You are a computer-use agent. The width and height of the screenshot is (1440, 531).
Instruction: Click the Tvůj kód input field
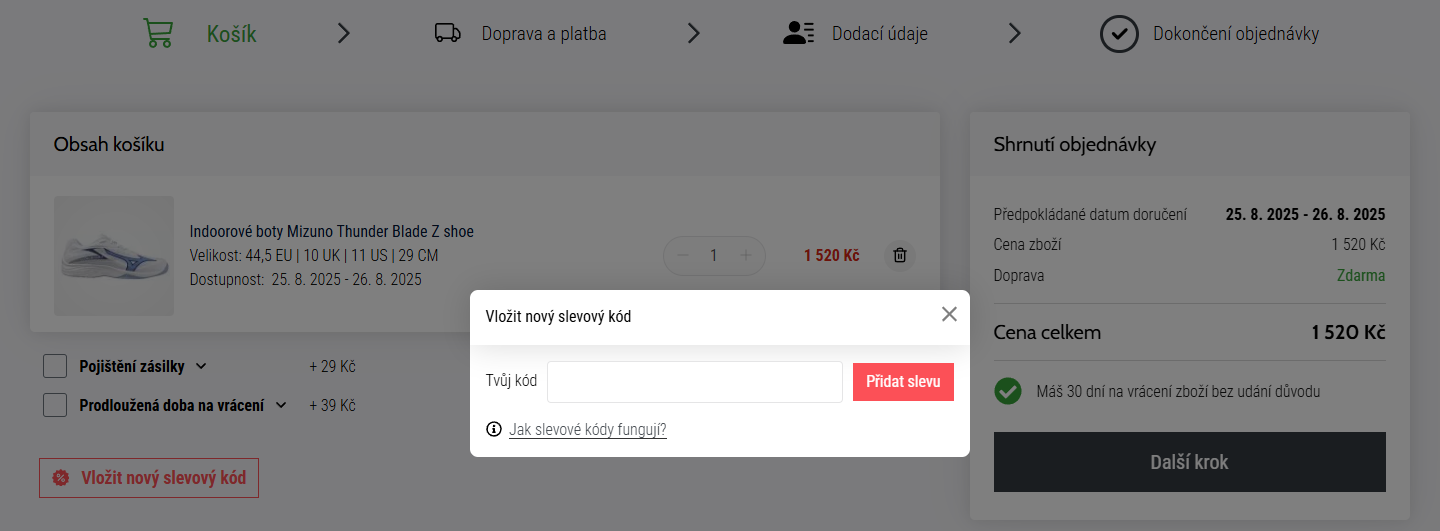pyautogui.click(x=694, y=382)
